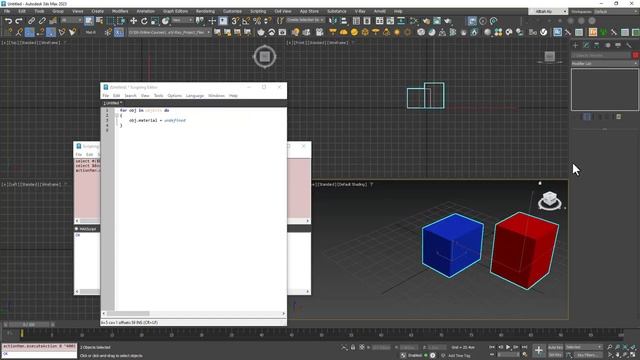640x360 pixels.
Task: Click the Set Key button
Action: (555, 355)
